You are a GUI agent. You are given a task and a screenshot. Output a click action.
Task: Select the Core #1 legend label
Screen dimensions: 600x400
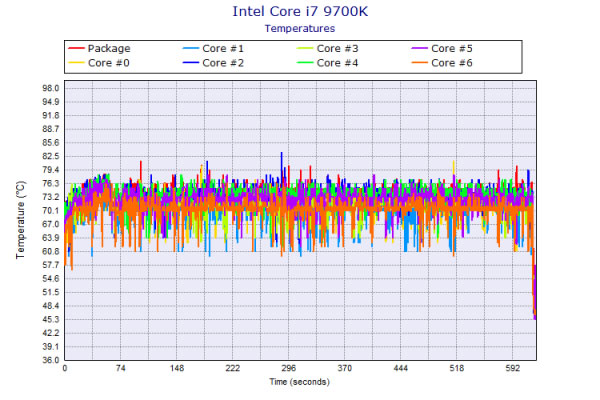click(x=223, y=49)
